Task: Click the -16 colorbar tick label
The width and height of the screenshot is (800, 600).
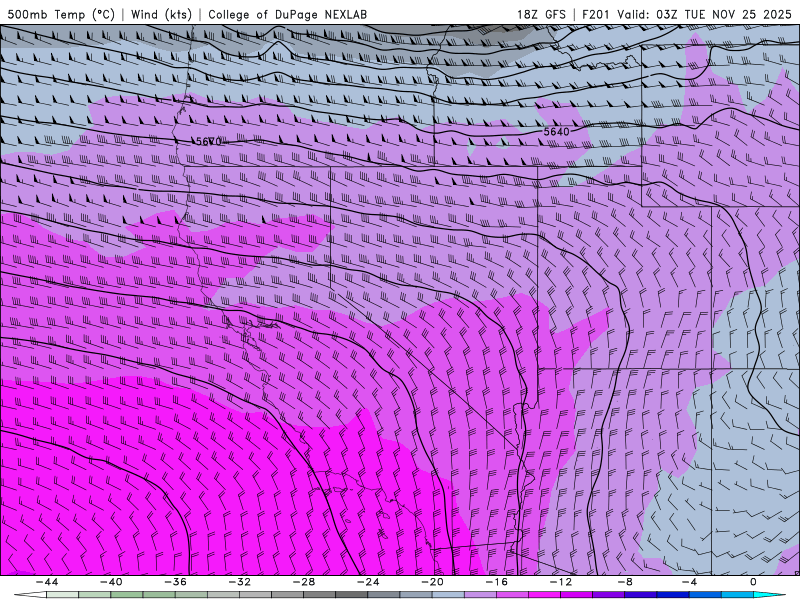Action: pos(496,582)
